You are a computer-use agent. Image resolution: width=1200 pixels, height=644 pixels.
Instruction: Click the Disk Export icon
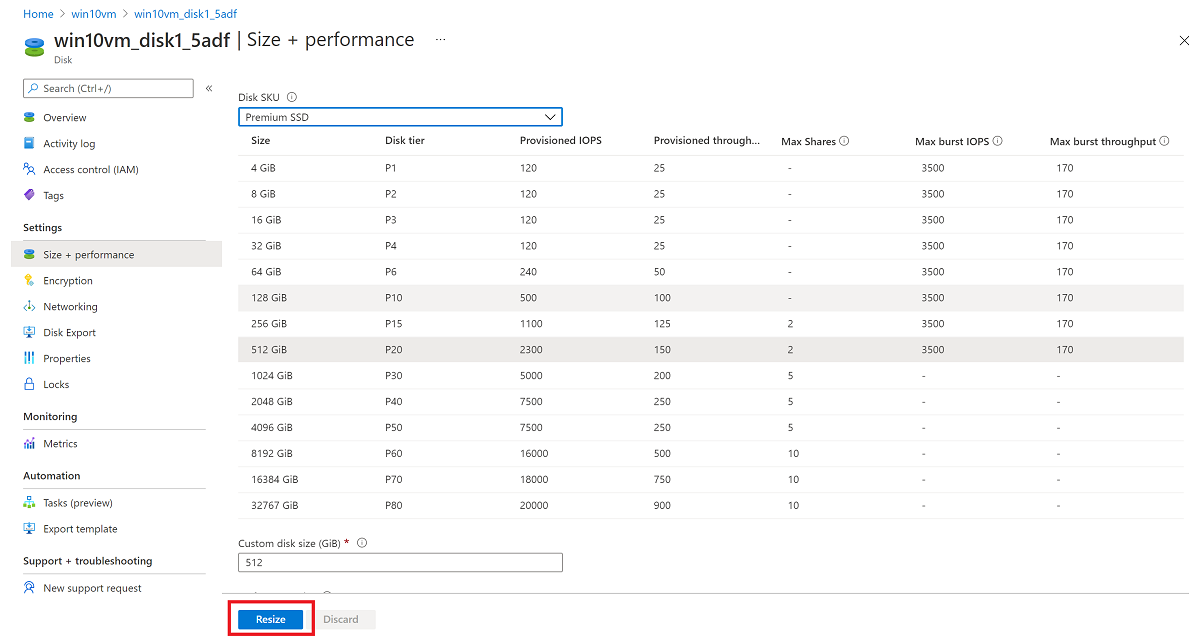(x=30, y=333)
